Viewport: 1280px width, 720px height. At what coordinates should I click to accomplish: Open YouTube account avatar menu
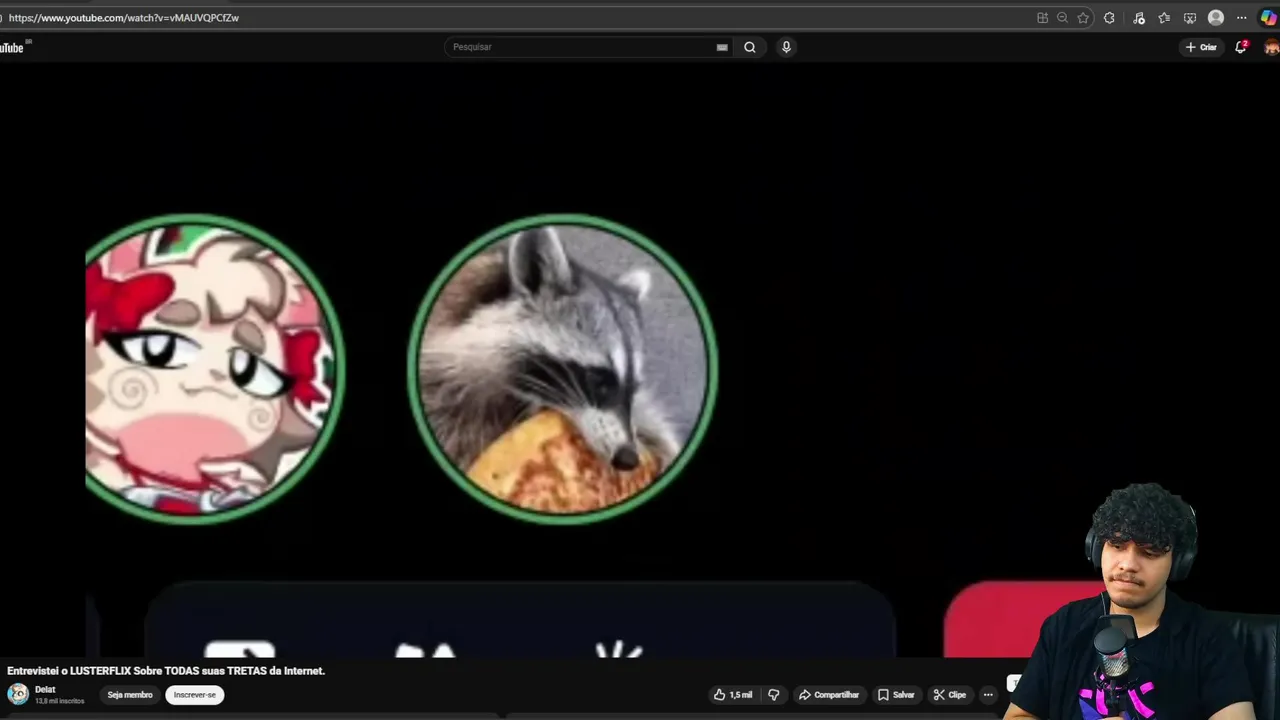[1272, 47]
